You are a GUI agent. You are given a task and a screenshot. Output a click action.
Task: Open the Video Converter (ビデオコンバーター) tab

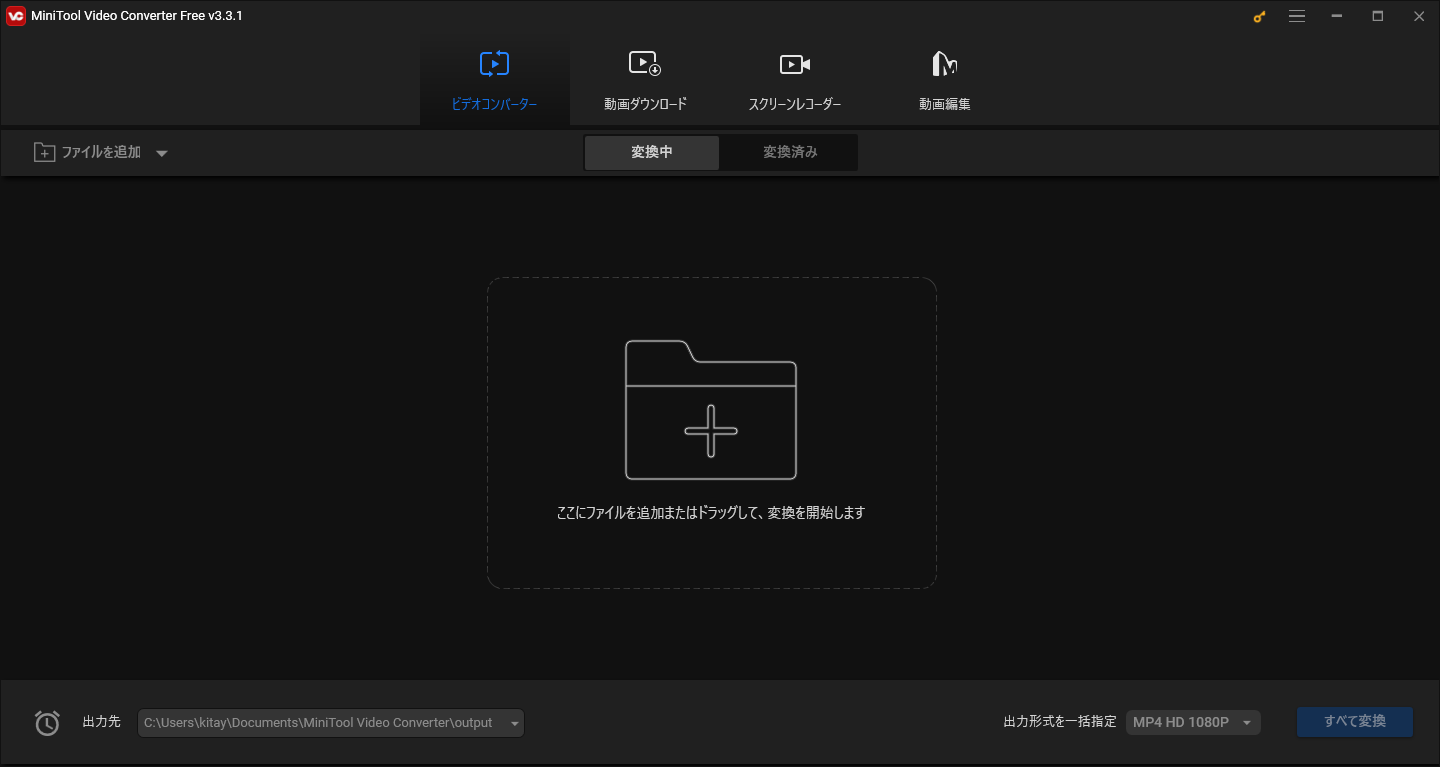[494, 81]
